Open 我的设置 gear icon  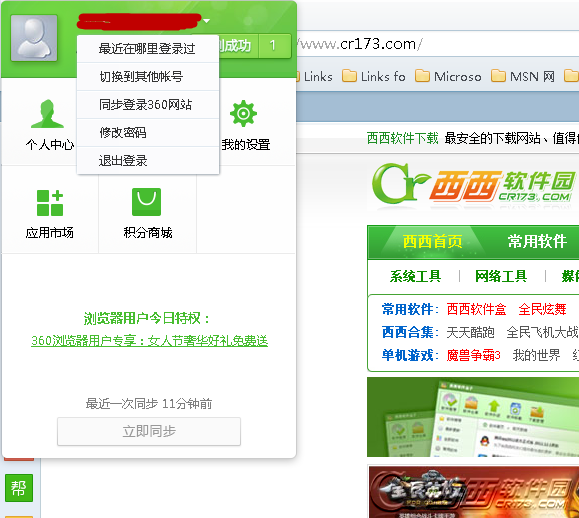(x=243, y=113)
